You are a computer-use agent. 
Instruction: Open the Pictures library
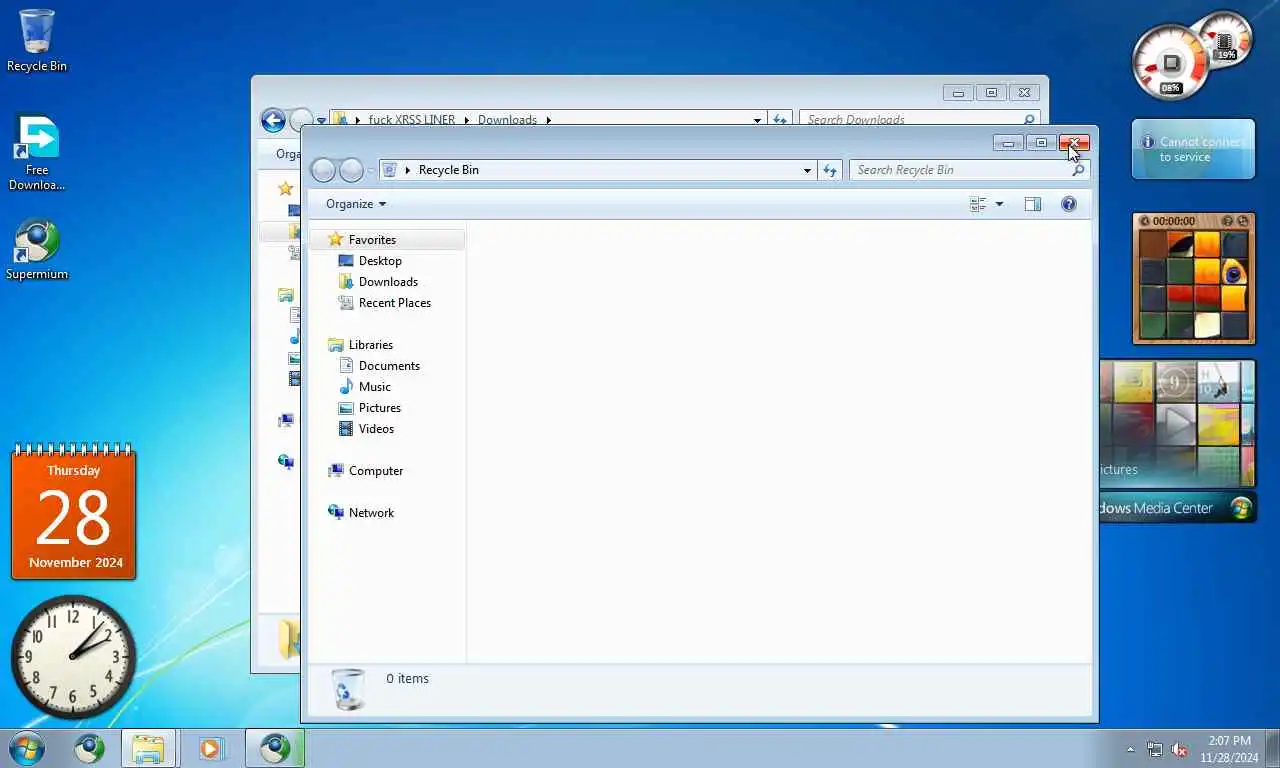point(380,408)
